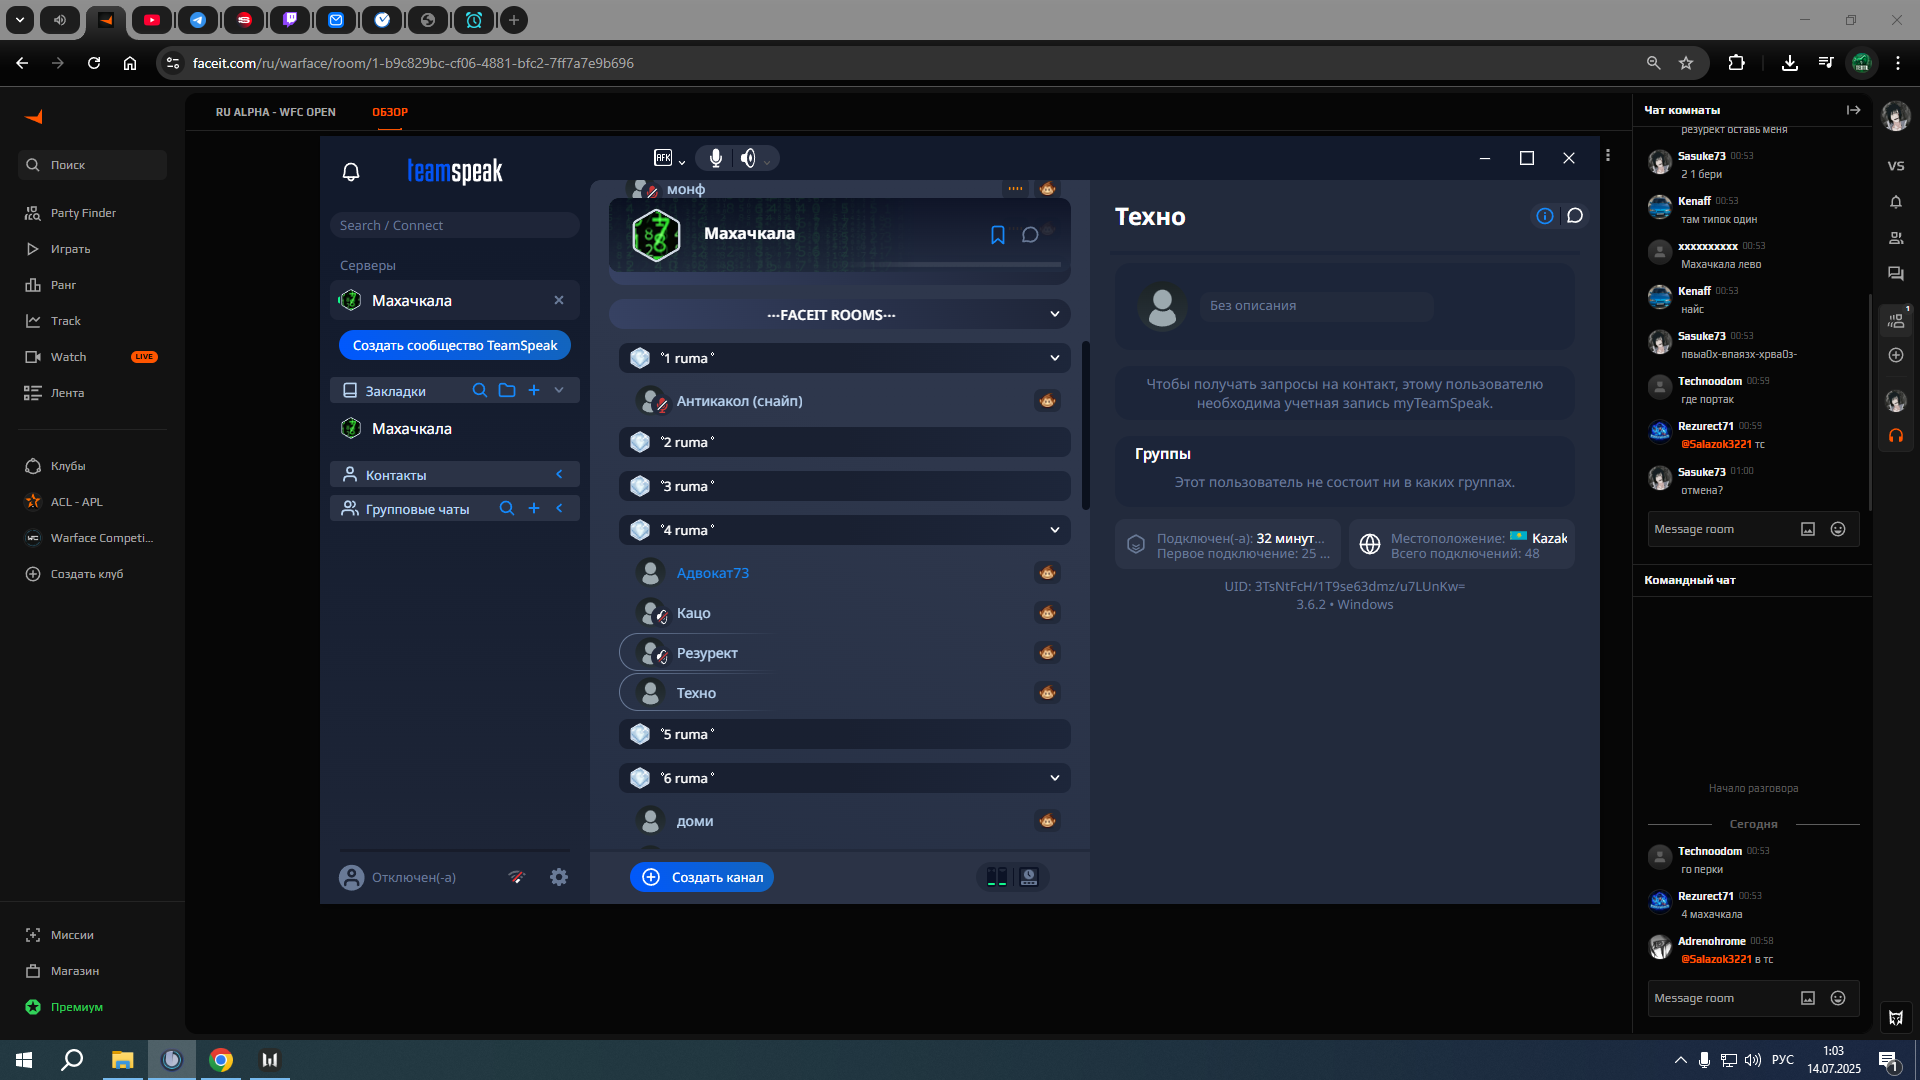The image size is (1920, 1080).
Task: Open TeamSpeak three-dot window menu
Action: click(1608, 155)
